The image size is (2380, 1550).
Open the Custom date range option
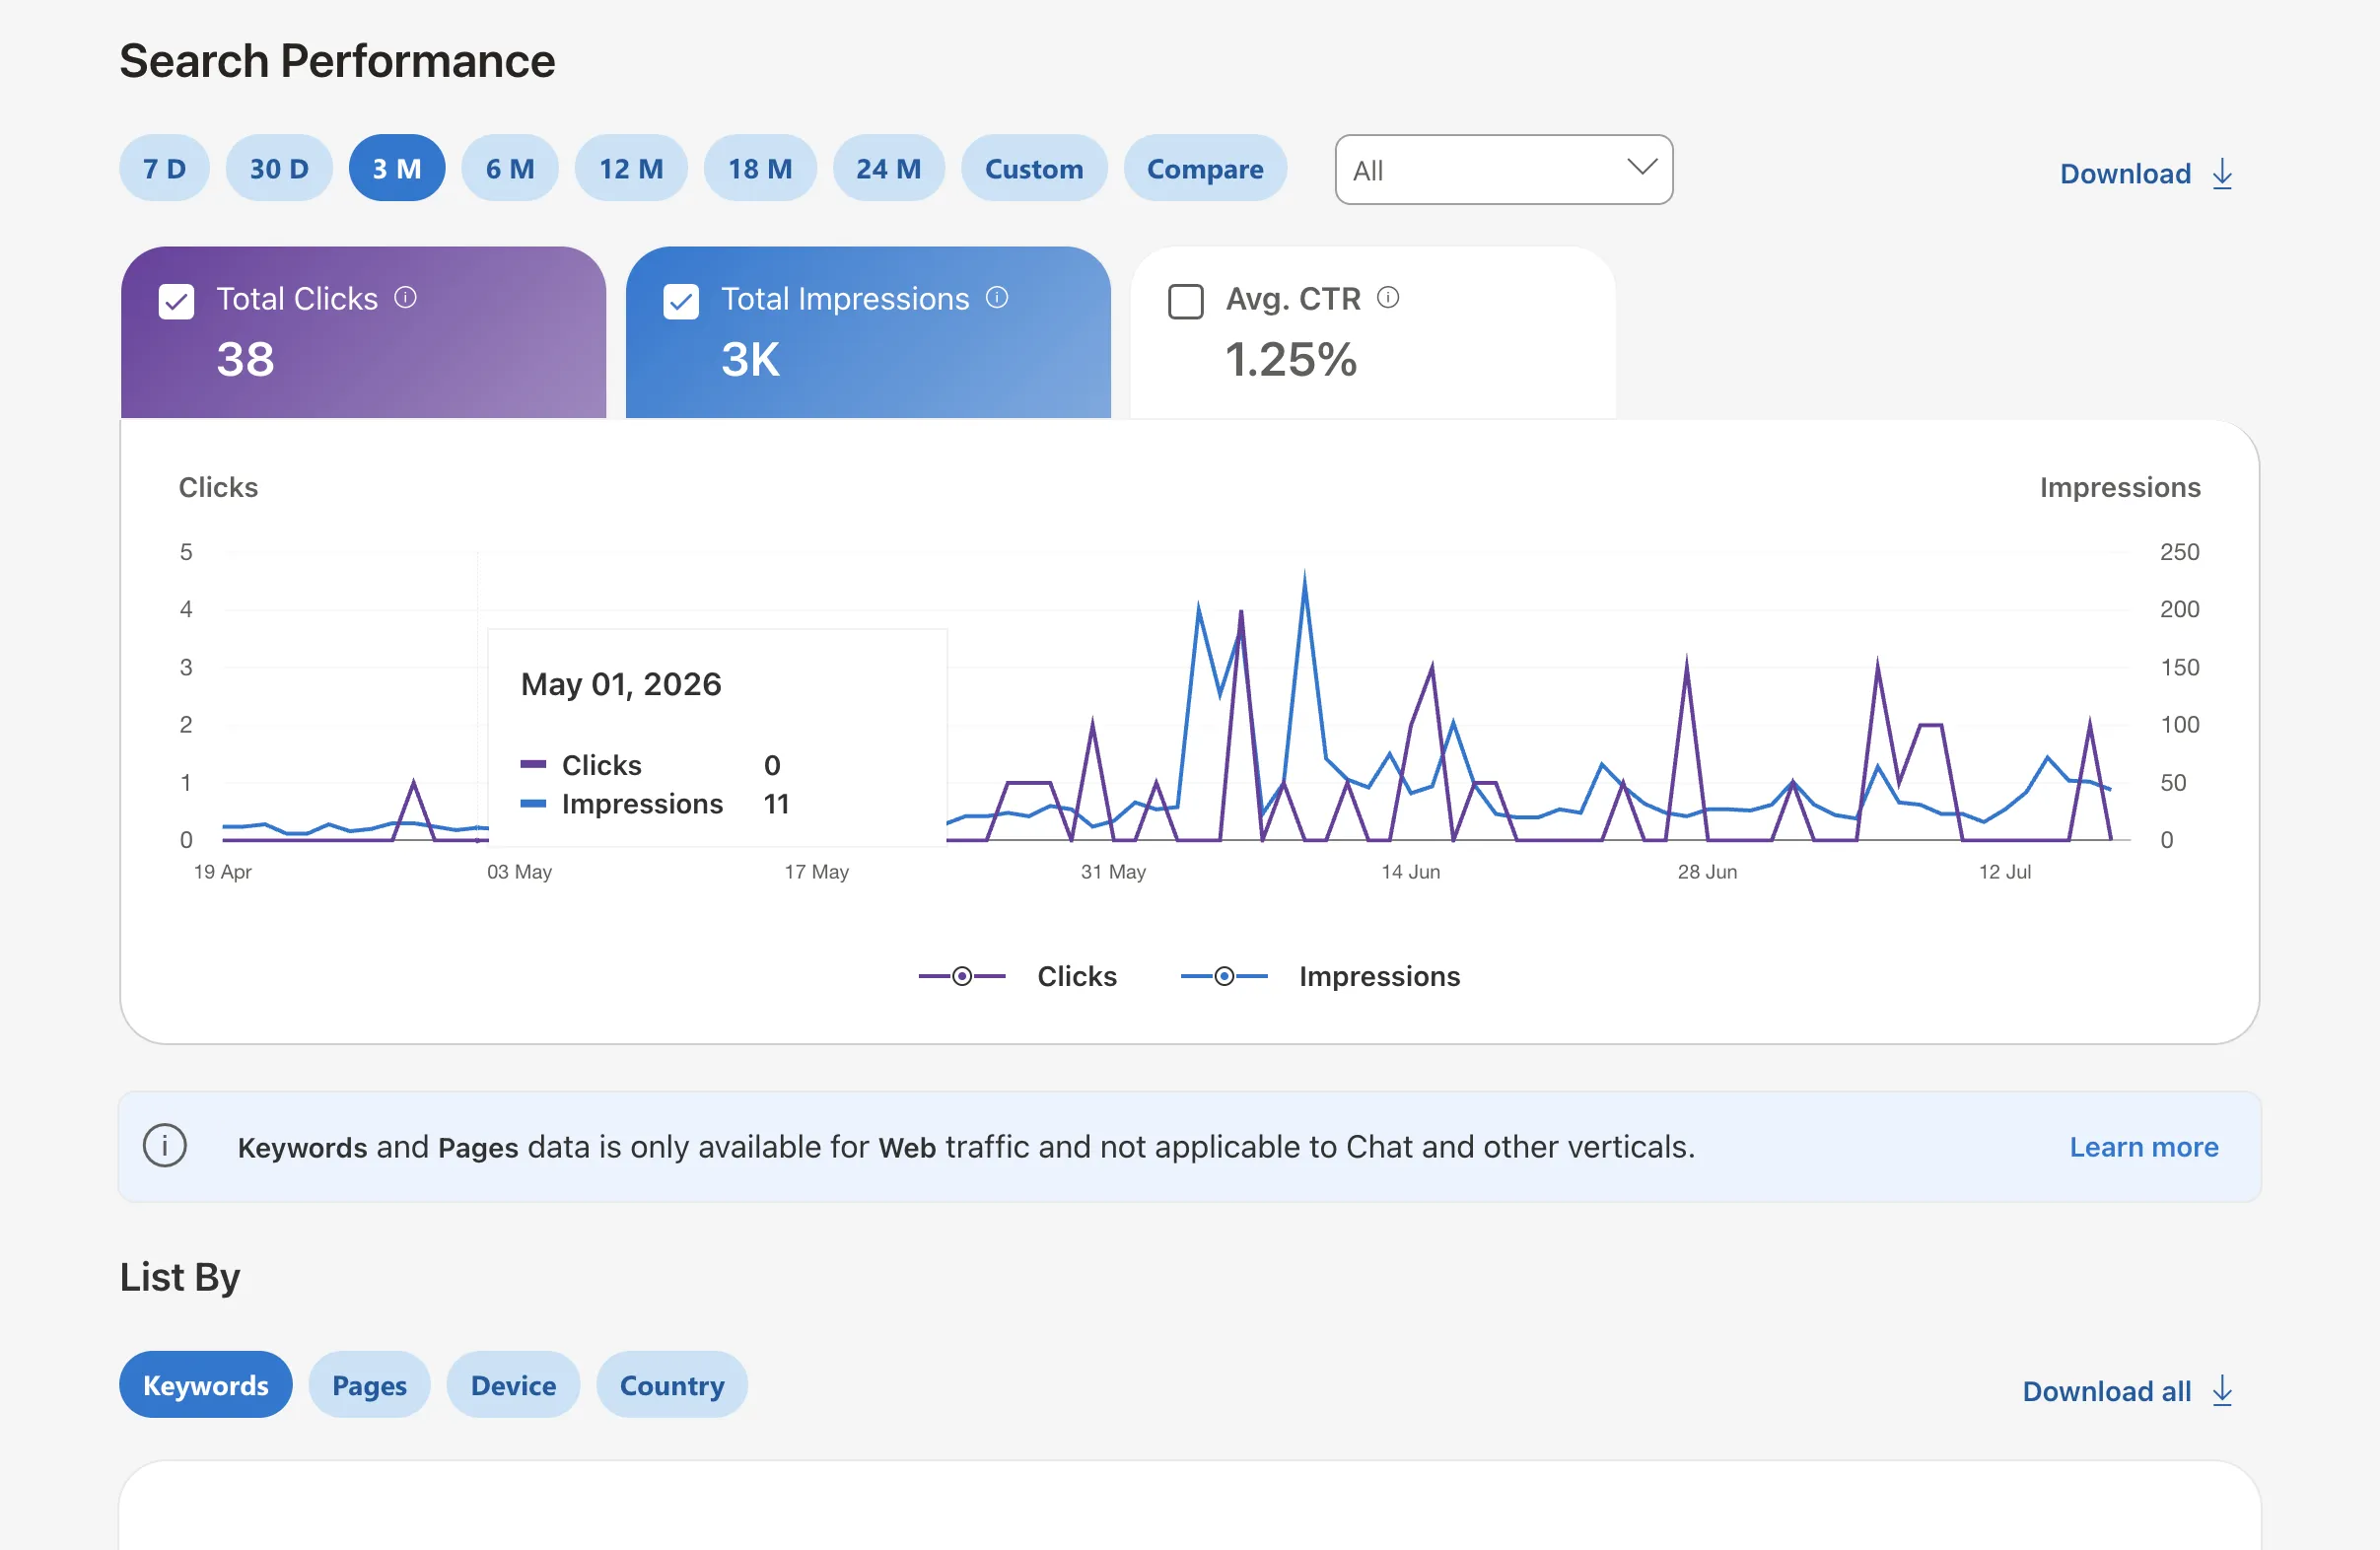tap(1034, 169)
